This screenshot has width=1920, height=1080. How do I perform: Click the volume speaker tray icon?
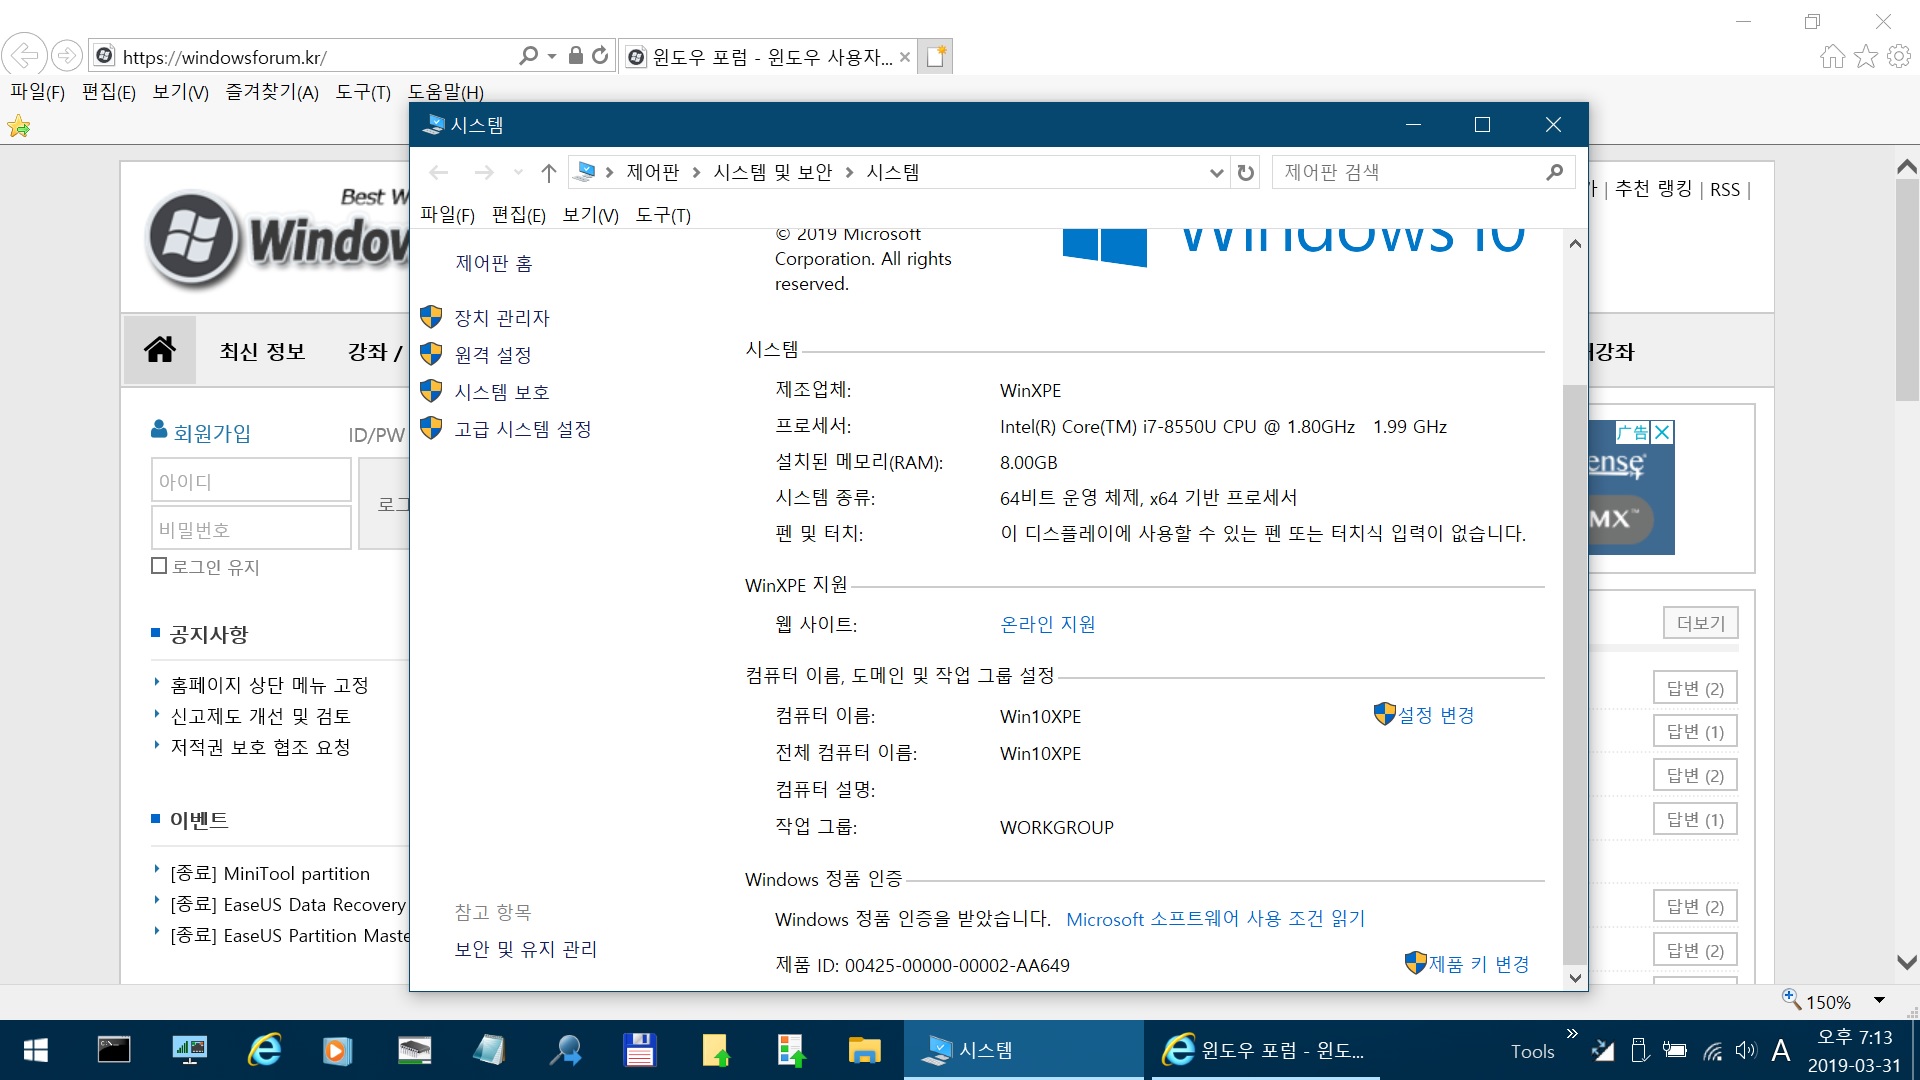(x=1746, y=1050)
